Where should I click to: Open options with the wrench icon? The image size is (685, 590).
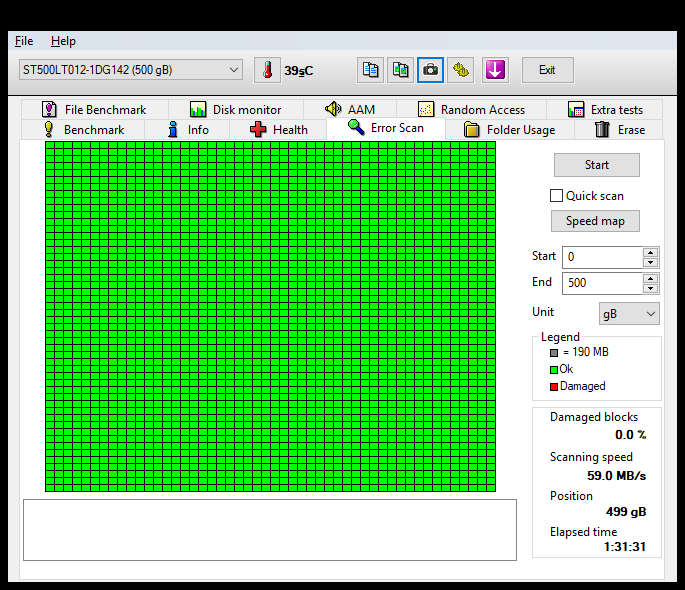(x=460, y=70)
